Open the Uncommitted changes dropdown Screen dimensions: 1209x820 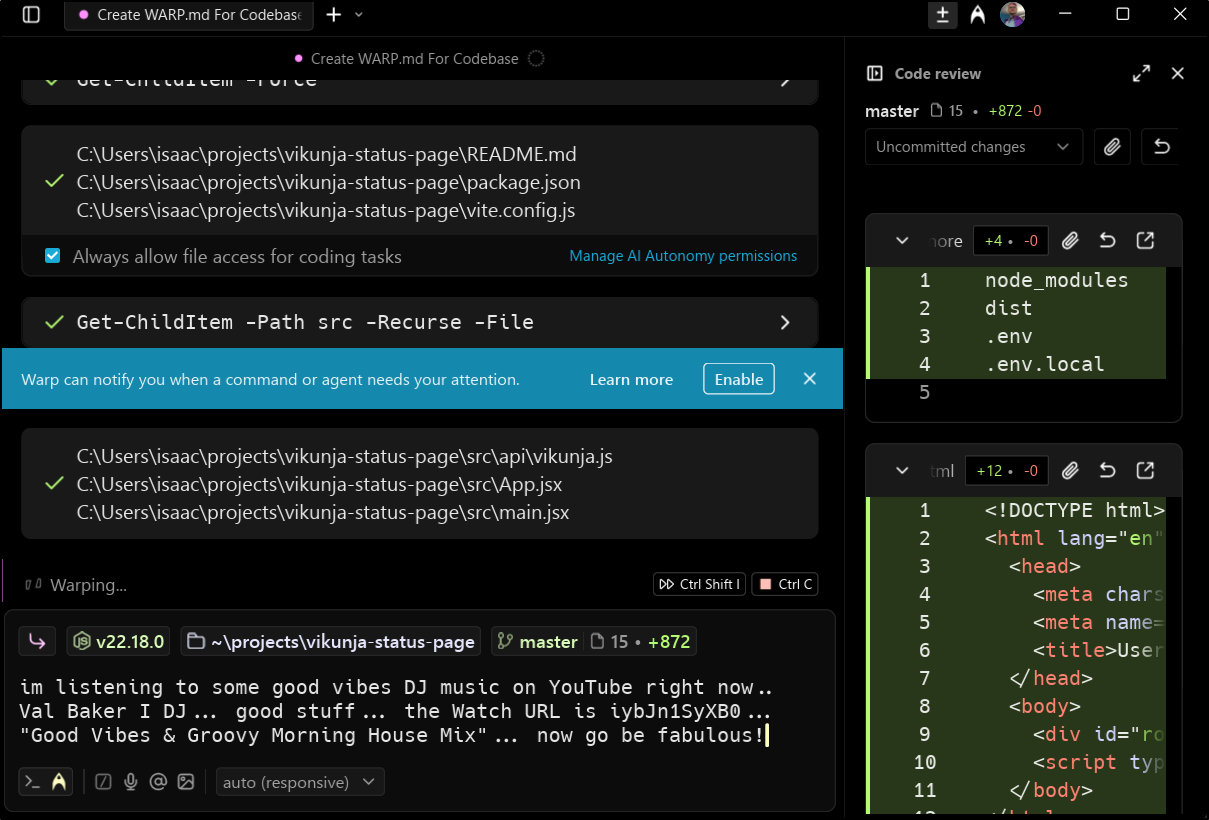coord(973,147)
